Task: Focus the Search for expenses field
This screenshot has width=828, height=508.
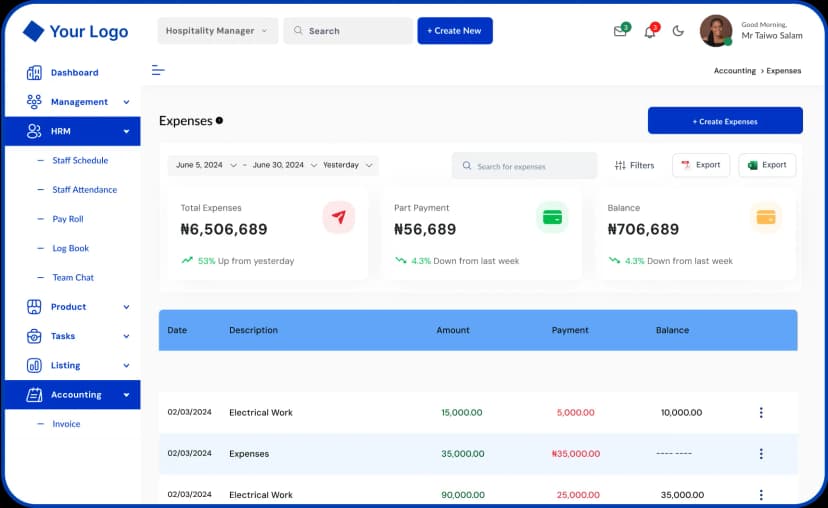Action: (x=524, y=166)
